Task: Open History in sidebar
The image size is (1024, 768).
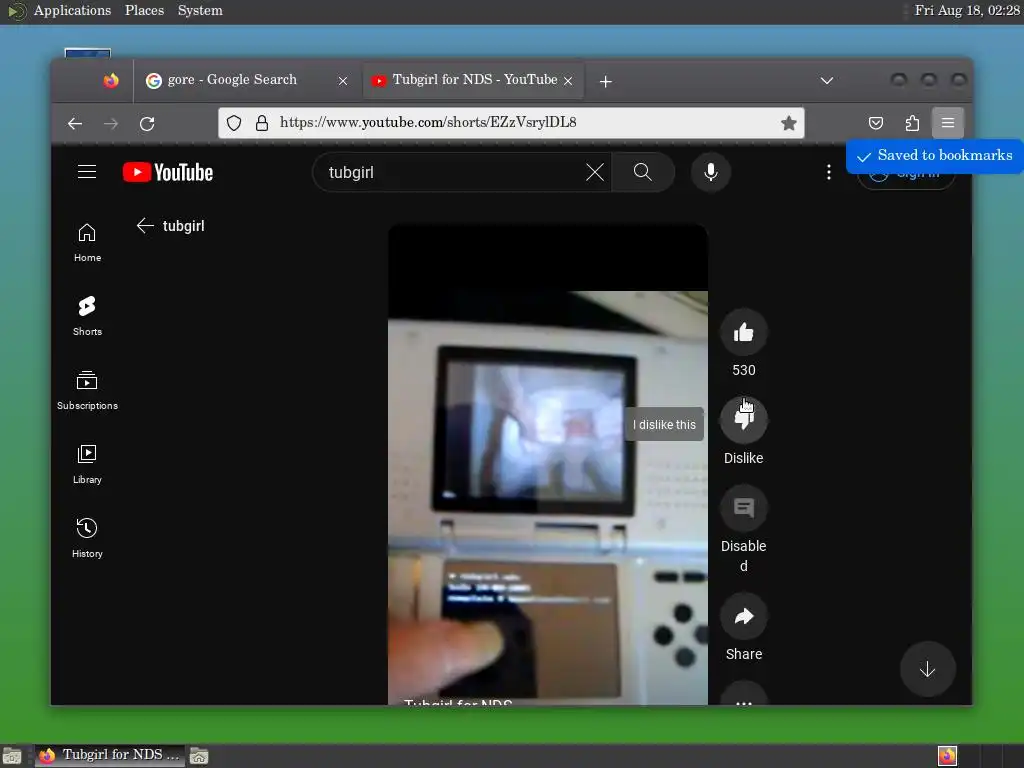Action: point(87,538)
